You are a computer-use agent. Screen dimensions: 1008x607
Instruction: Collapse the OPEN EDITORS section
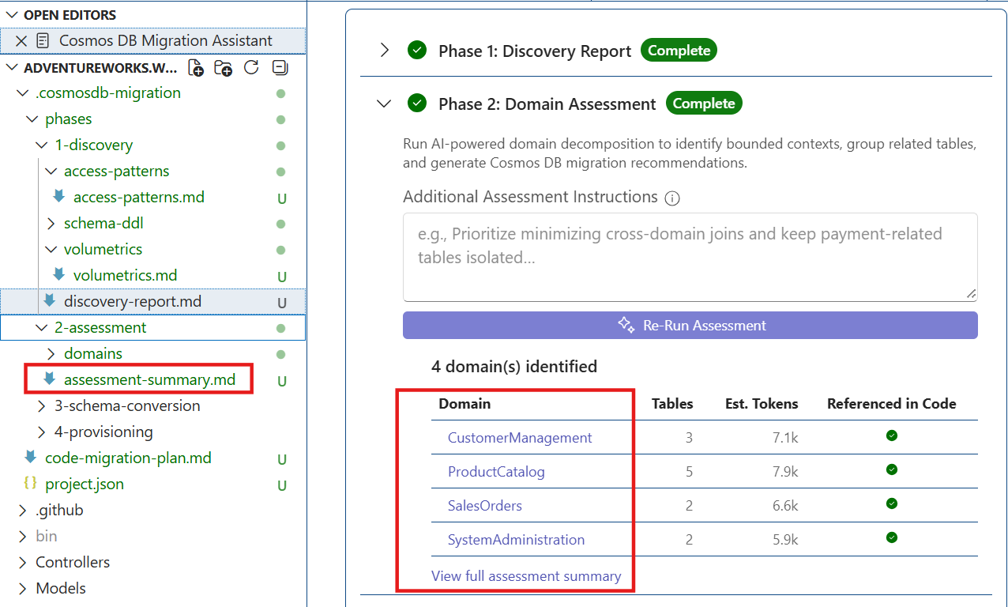click(x=12, y=15)
